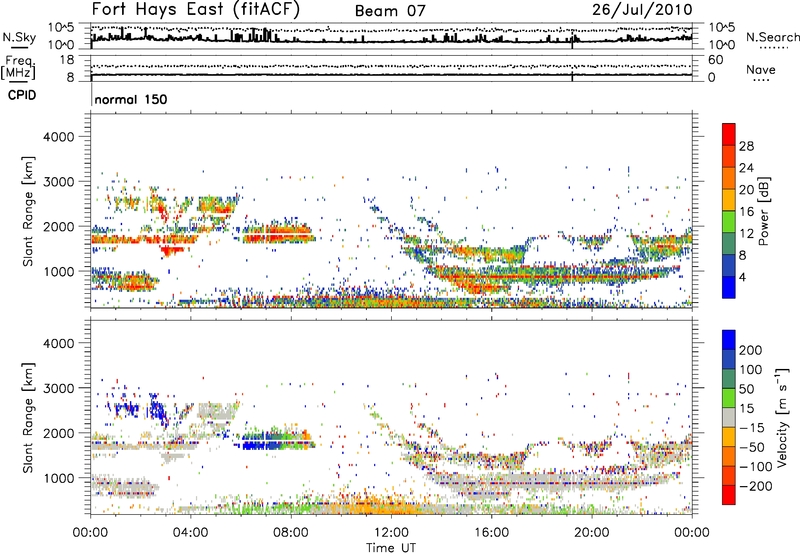This screenshot has width=800, height=554.
Task: Click the '-200' Velocity colorbar label
Action: tap(756, 486)
